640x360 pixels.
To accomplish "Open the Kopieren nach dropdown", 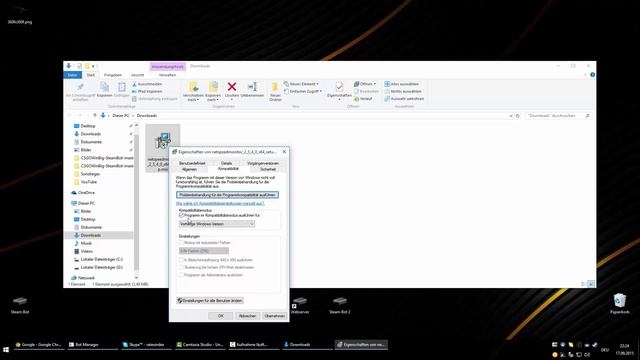I will tap(213, 98).
